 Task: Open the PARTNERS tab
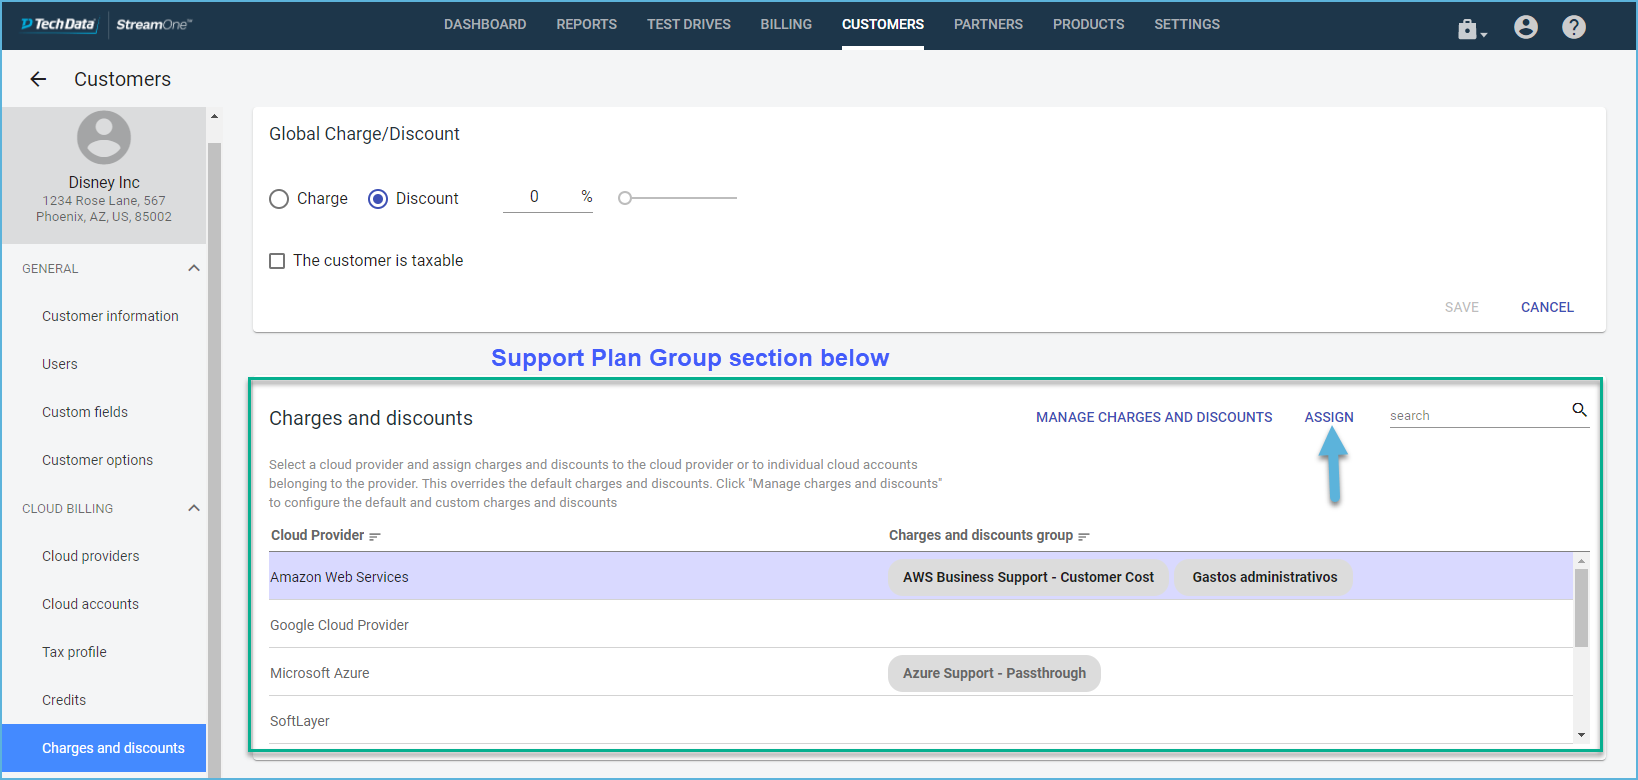coord(988,24)
